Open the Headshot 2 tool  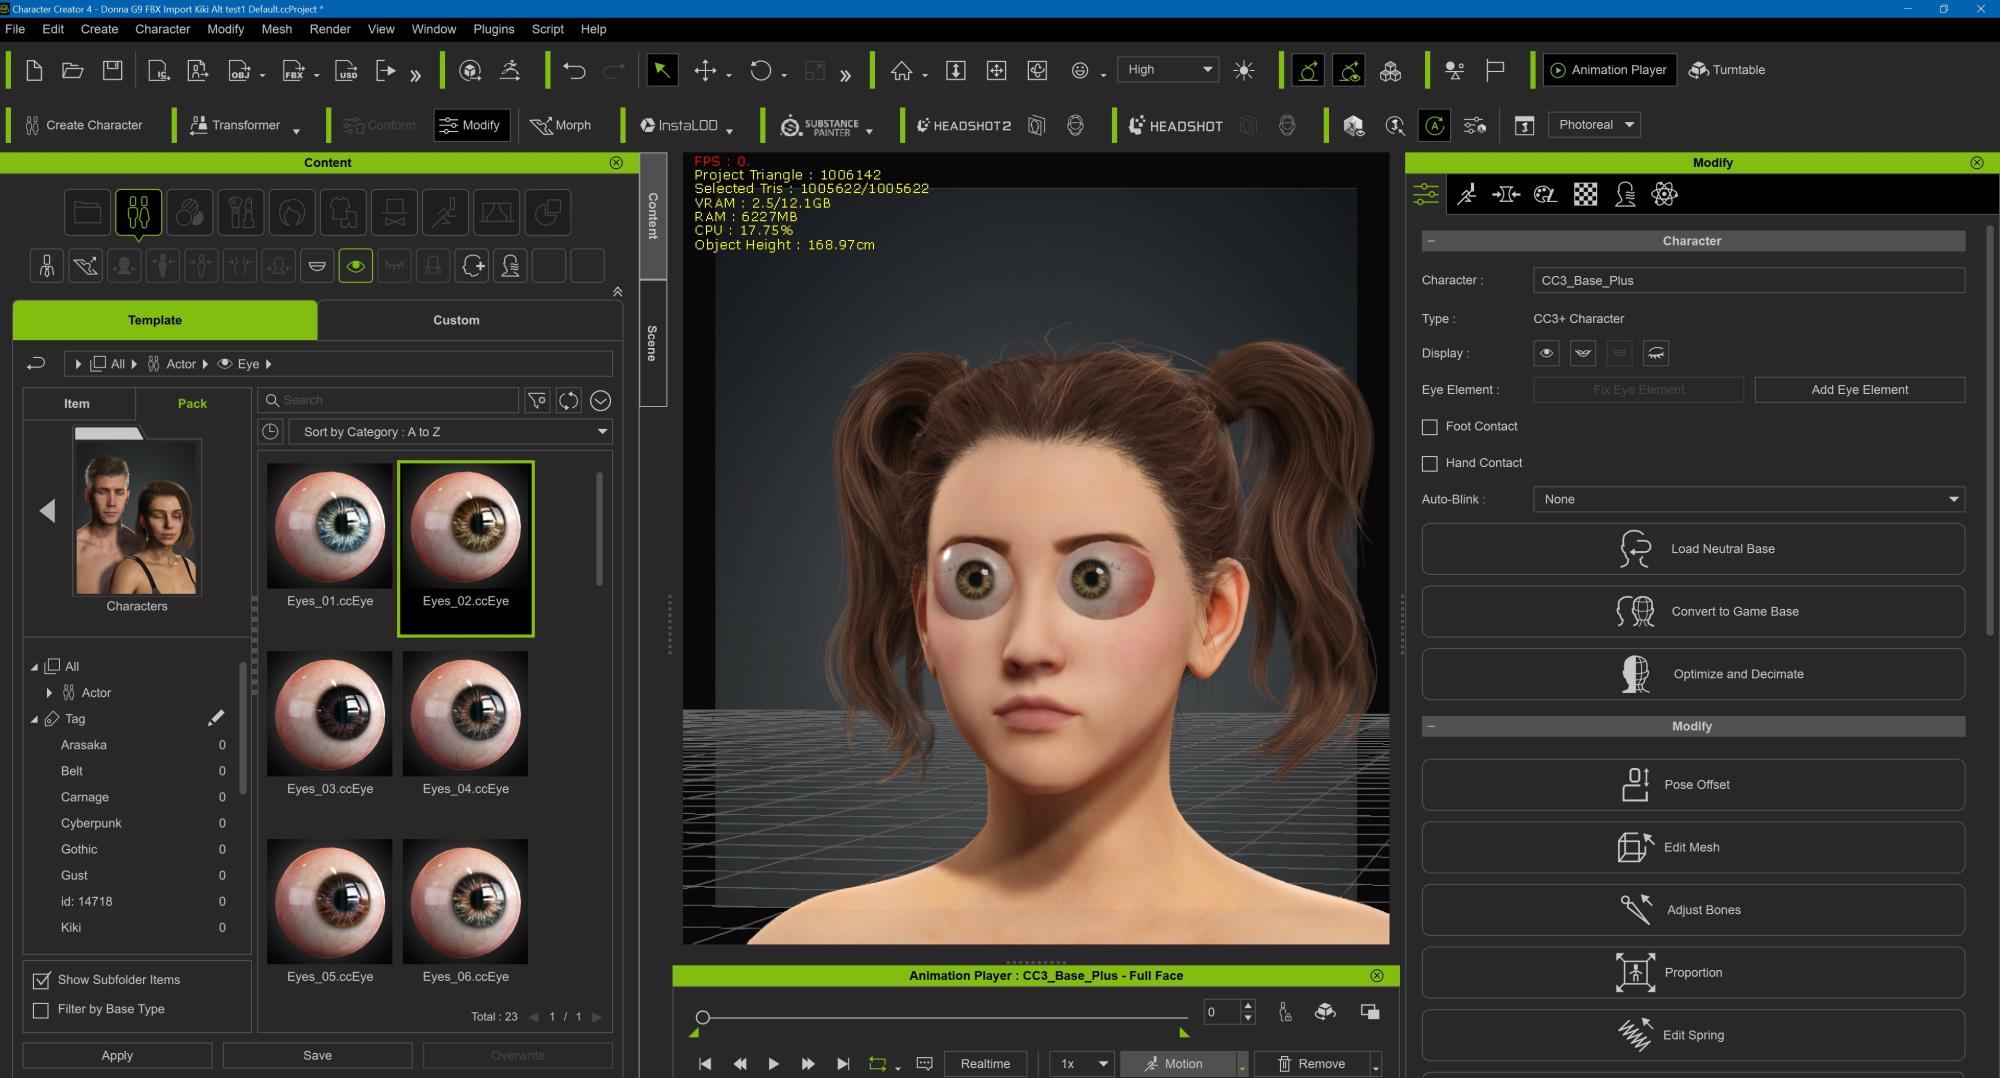[963, 126]
